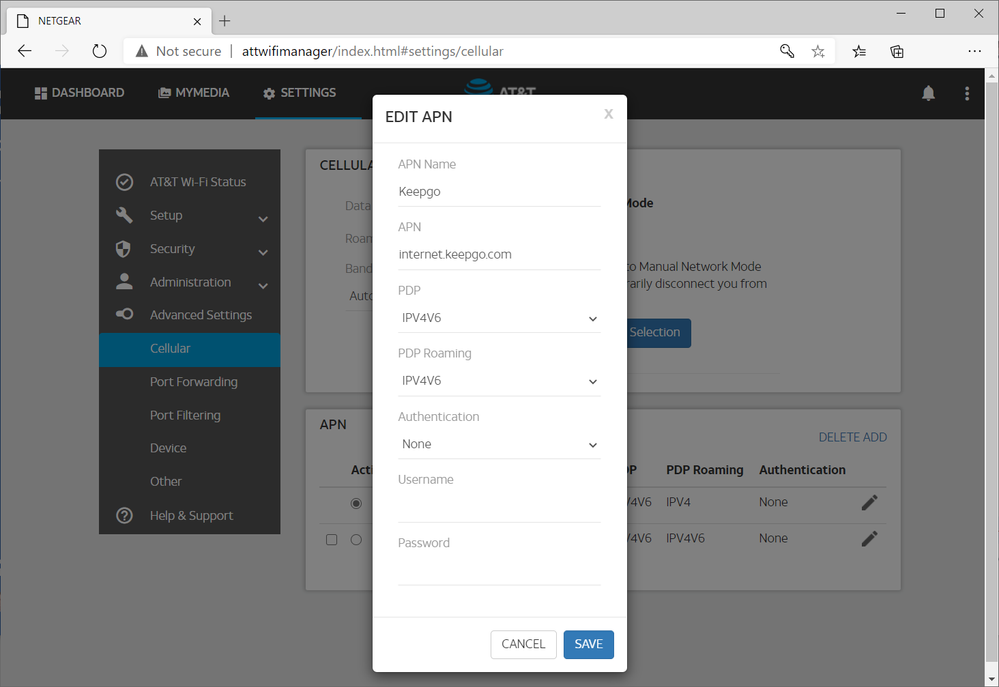
Task: Close the NETGEAR browser tab
Action: point(197,21)
